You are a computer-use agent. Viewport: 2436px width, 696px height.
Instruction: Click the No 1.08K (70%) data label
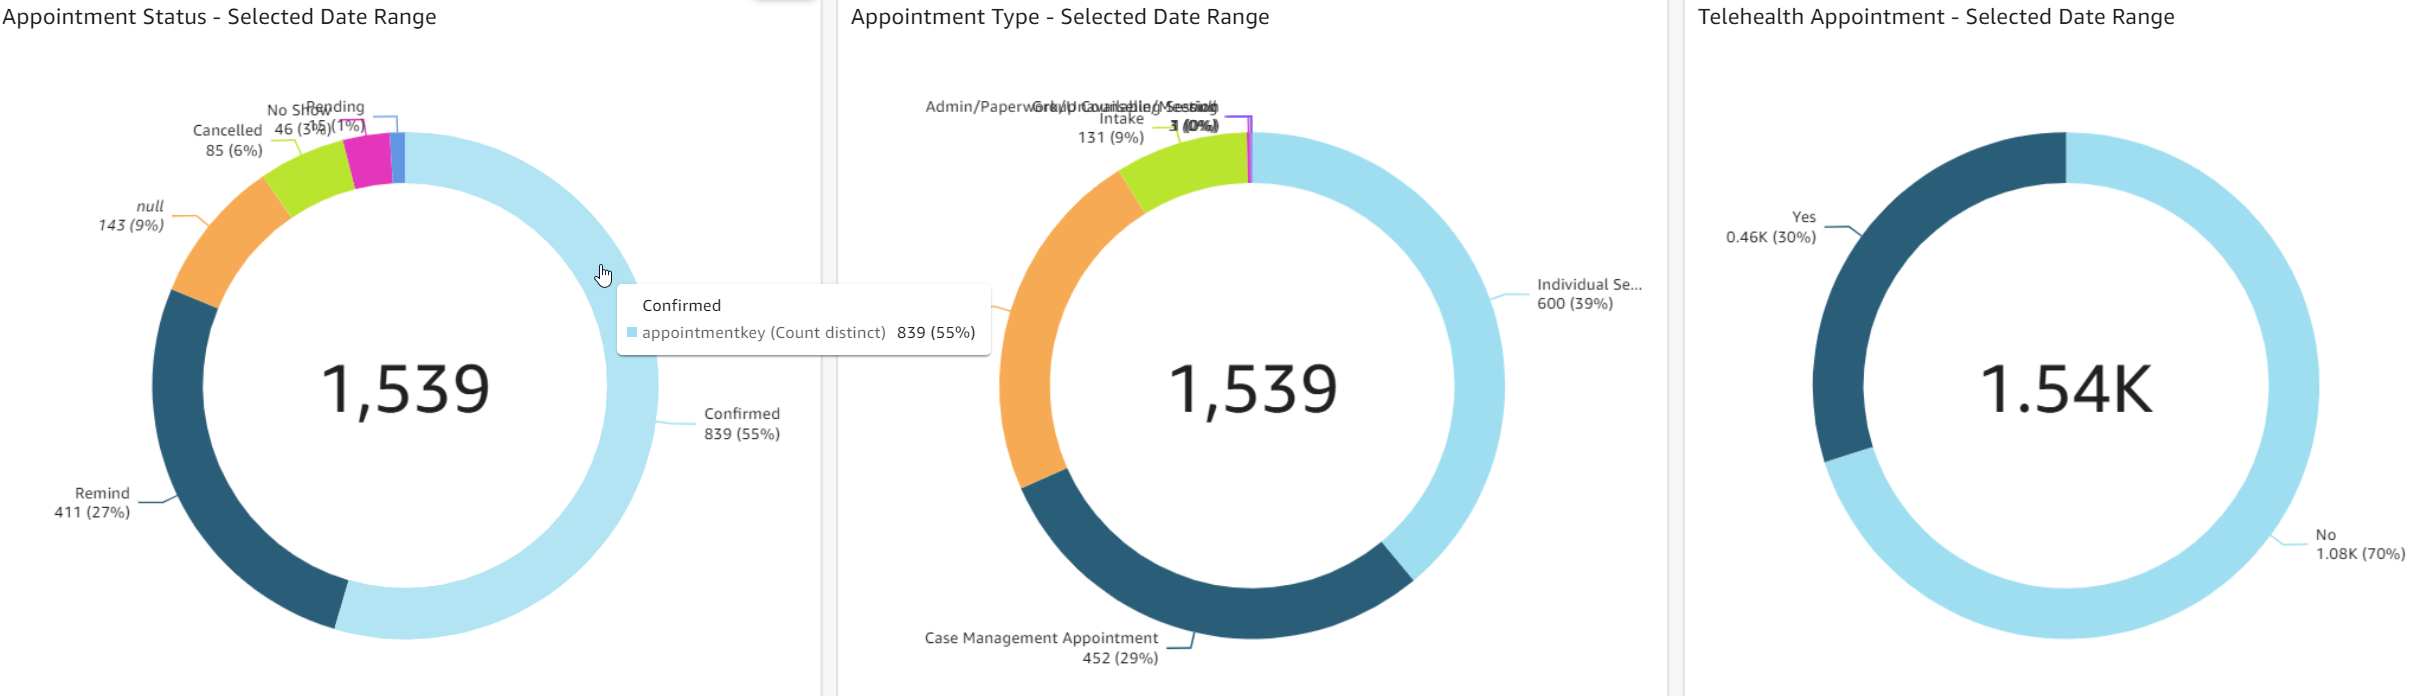(2359, 544)
